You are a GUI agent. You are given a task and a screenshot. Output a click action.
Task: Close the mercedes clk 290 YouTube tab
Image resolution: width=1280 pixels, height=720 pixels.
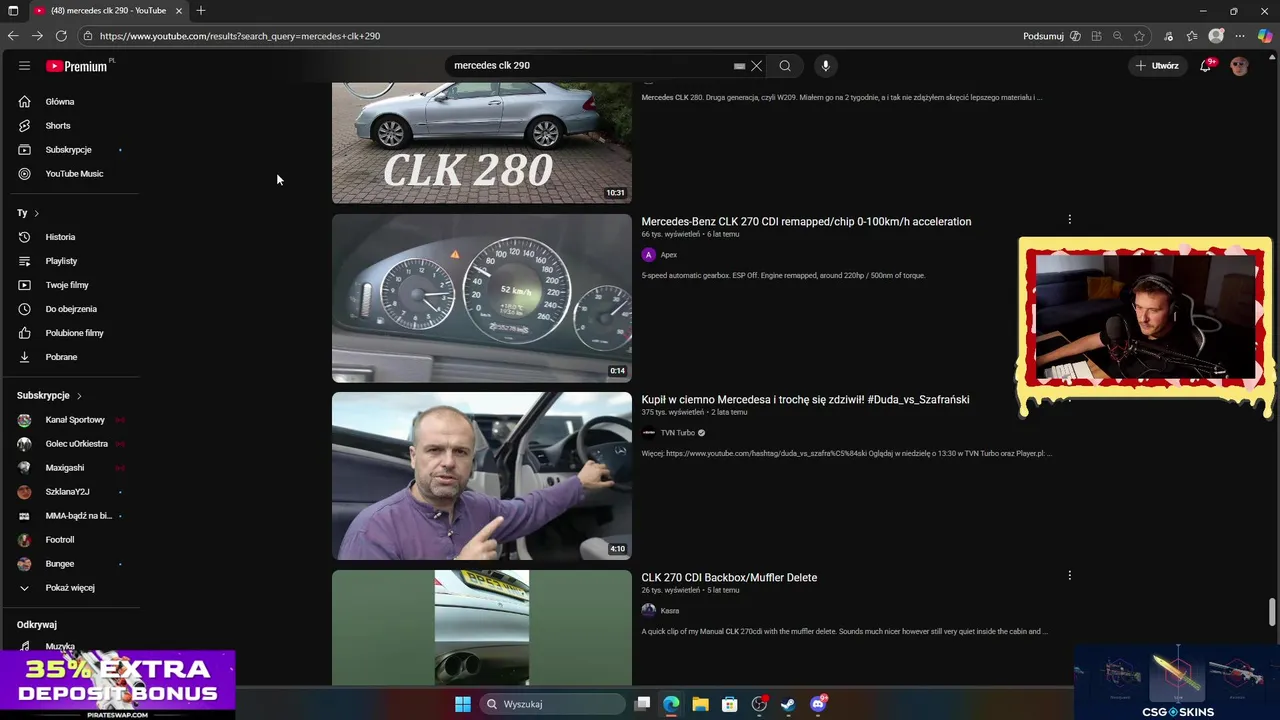(179, 10)
